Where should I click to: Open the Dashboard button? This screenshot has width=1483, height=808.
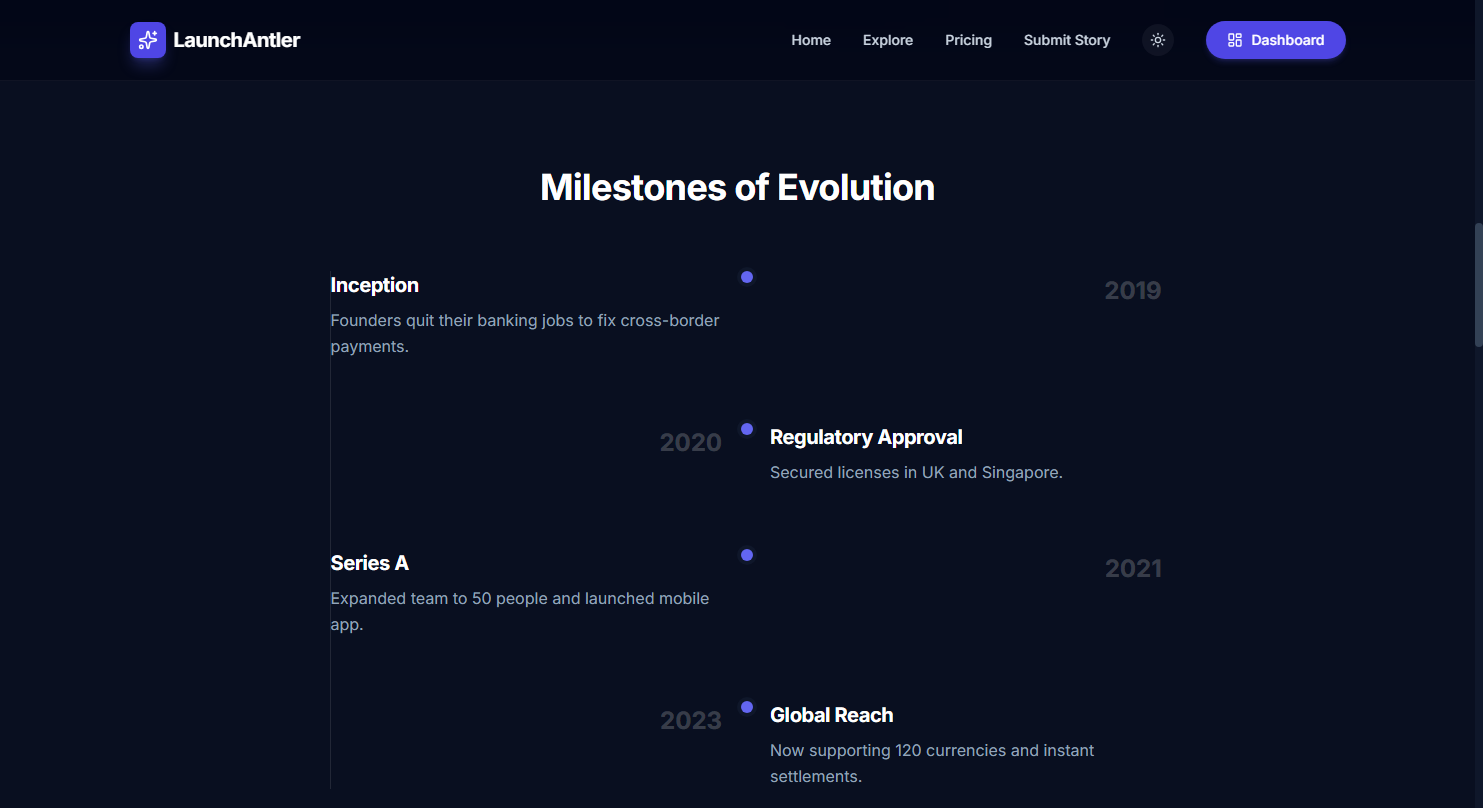tap(1275, 40)
